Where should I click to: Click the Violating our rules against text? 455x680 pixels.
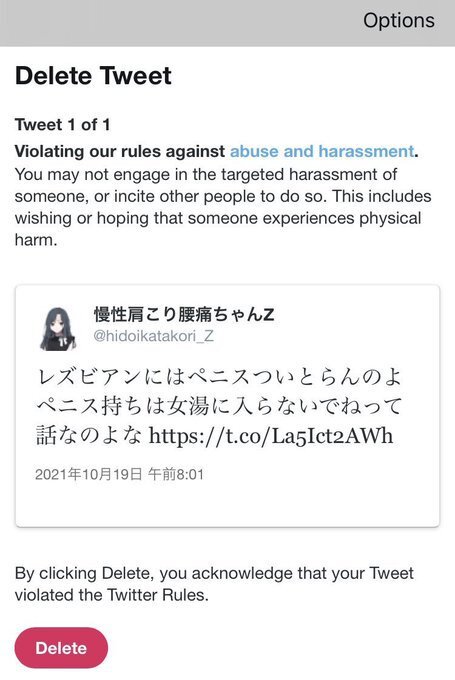click(x=120, y=151)
